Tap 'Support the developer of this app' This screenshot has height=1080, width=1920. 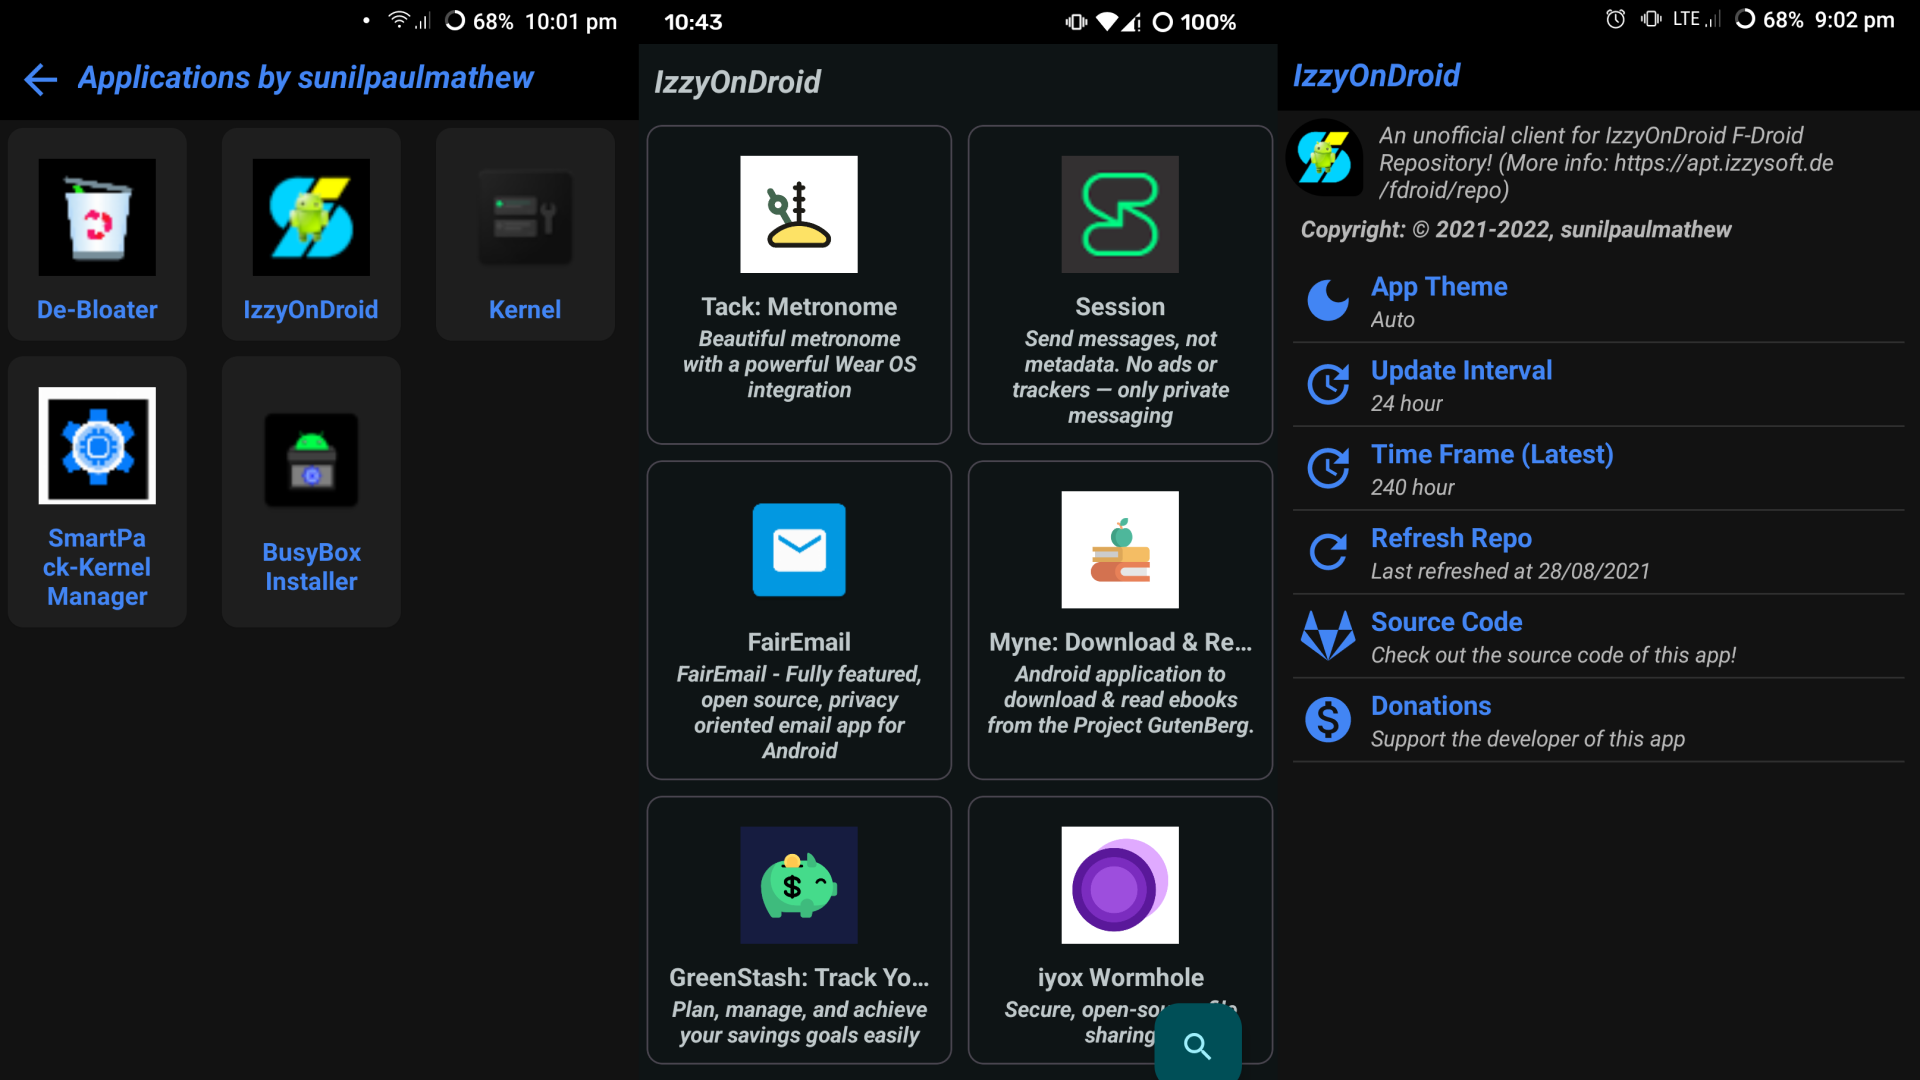tap(1527, 740)
